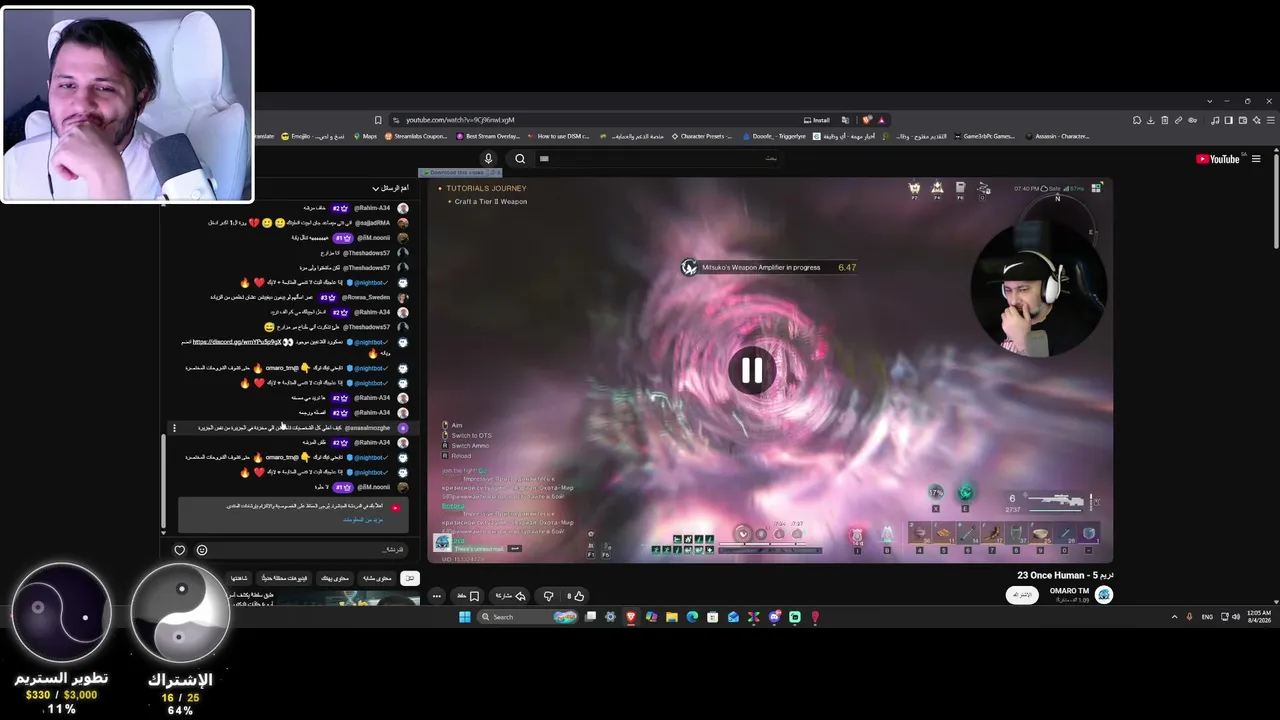The height and width of the screenshot is (720, 1280).
Task: Open the Brave wallet icon
Action: (1243, 120)
